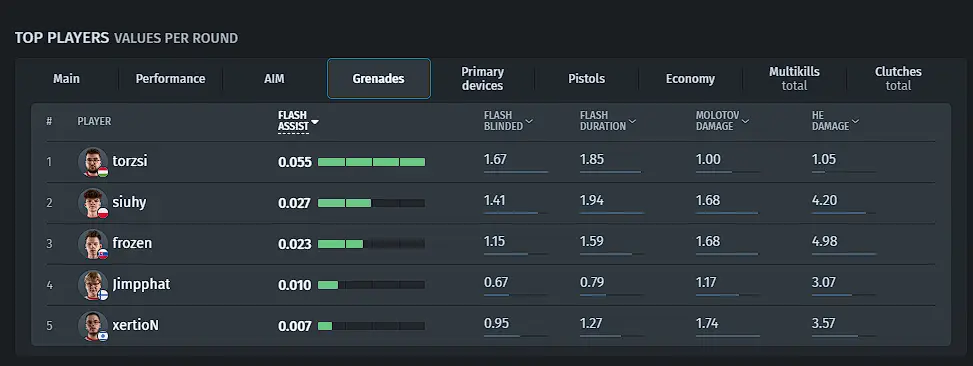Image resolution: width=973 pixels, height=366 pixels.
Task: Switch to the Pistols tab
Action: tap(586, 79)
